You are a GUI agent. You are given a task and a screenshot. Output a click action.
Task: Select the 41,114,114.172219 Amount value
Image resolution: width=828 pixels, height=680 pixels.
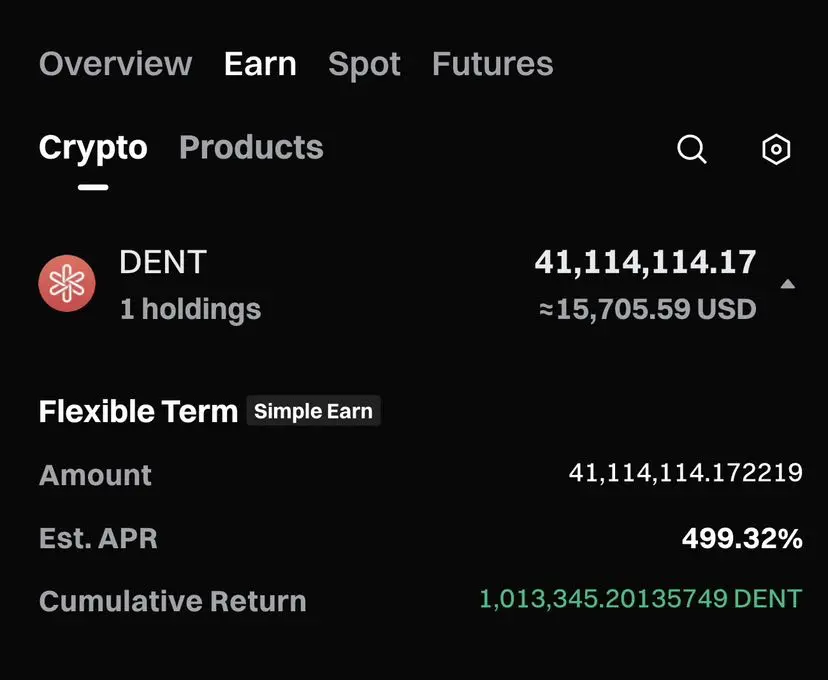685,472
